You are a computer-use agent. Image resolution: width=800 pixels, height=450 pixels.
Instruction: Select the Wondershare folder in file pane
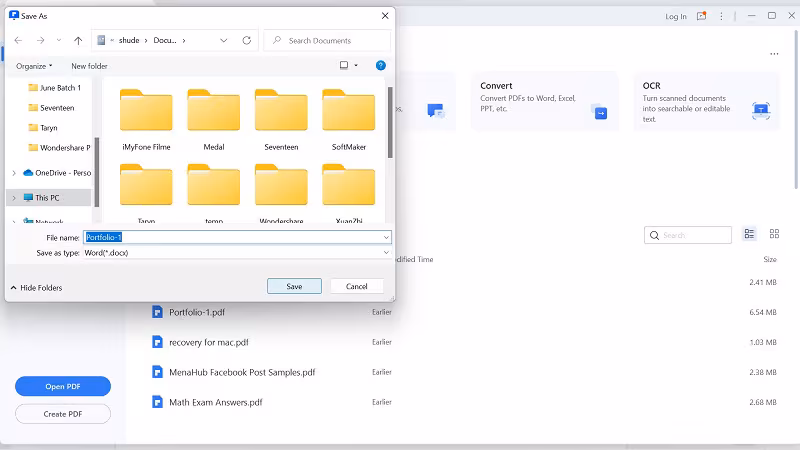coord(281,193)
